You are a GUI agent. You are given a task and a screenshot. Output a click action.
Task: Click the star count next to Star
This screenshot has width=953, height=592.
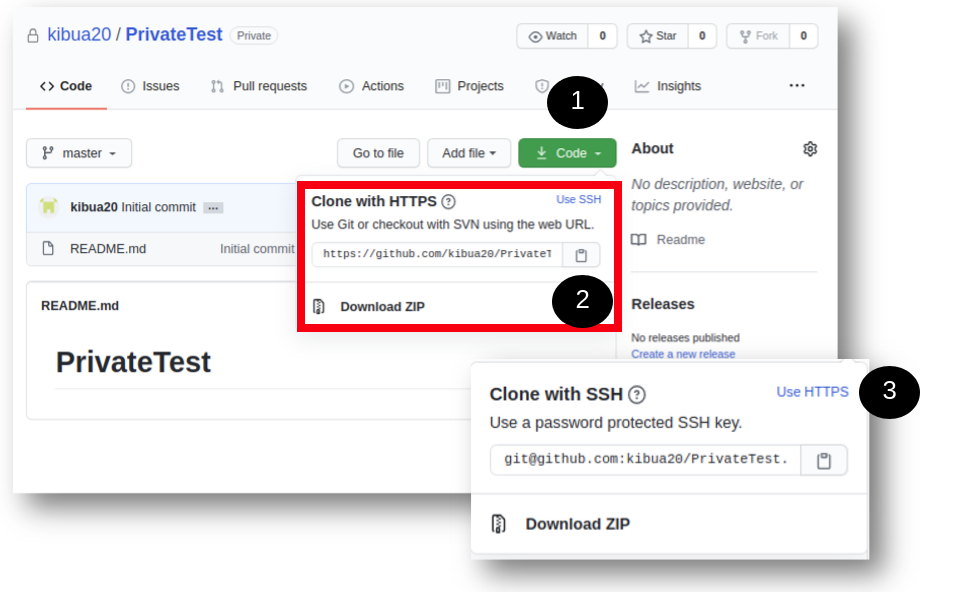702,36
